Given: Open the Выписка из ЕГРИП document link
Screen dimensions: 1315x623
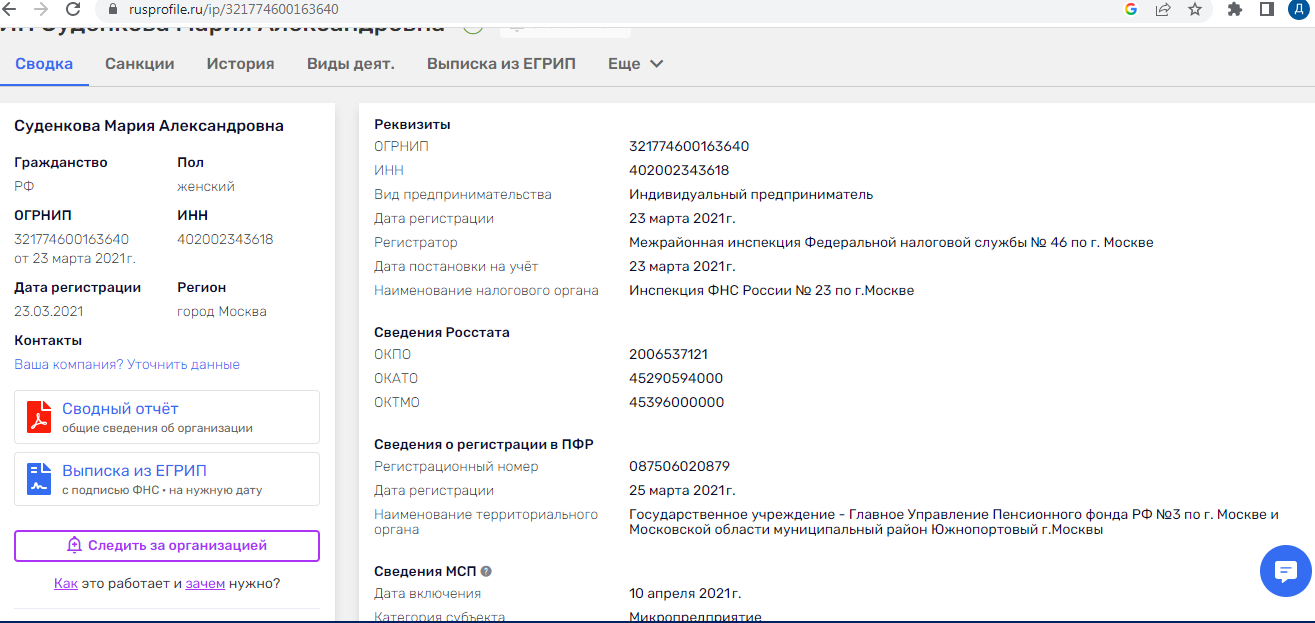Looking at the screenshot, I should coord(134,471).
